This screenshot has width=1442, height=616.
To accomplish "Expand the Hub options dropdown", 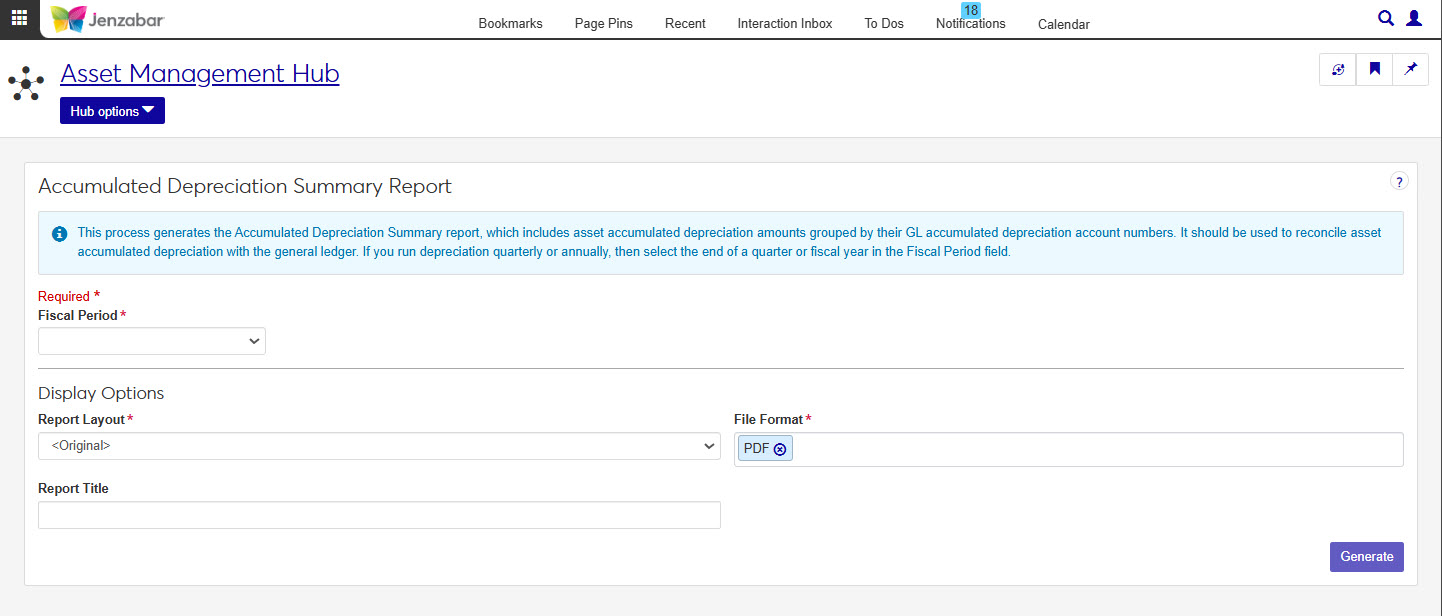I will tap(112, 111).
